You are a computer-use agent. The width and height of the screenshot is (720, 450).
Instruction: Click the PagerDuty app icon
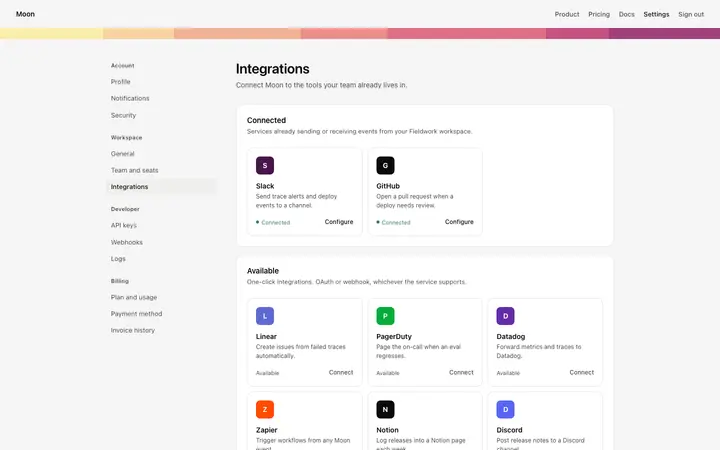coord(385,316)
